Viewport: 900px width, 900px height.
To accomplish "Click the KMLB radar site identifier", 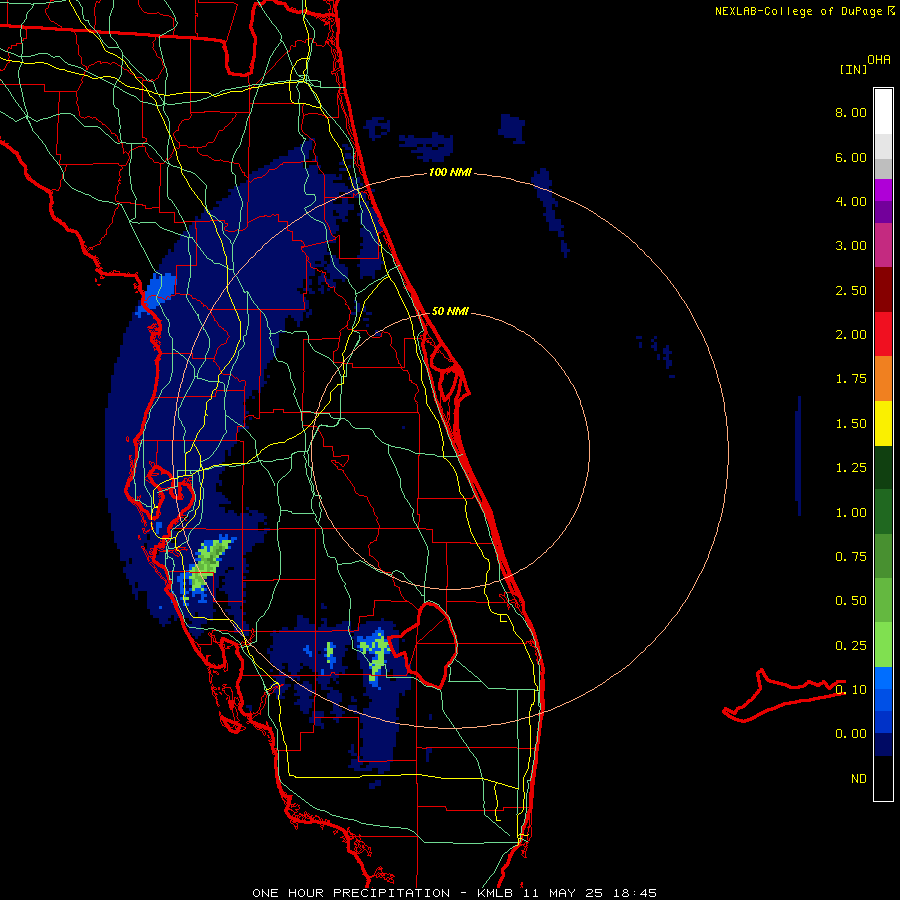I will click(x=496, y=893).
